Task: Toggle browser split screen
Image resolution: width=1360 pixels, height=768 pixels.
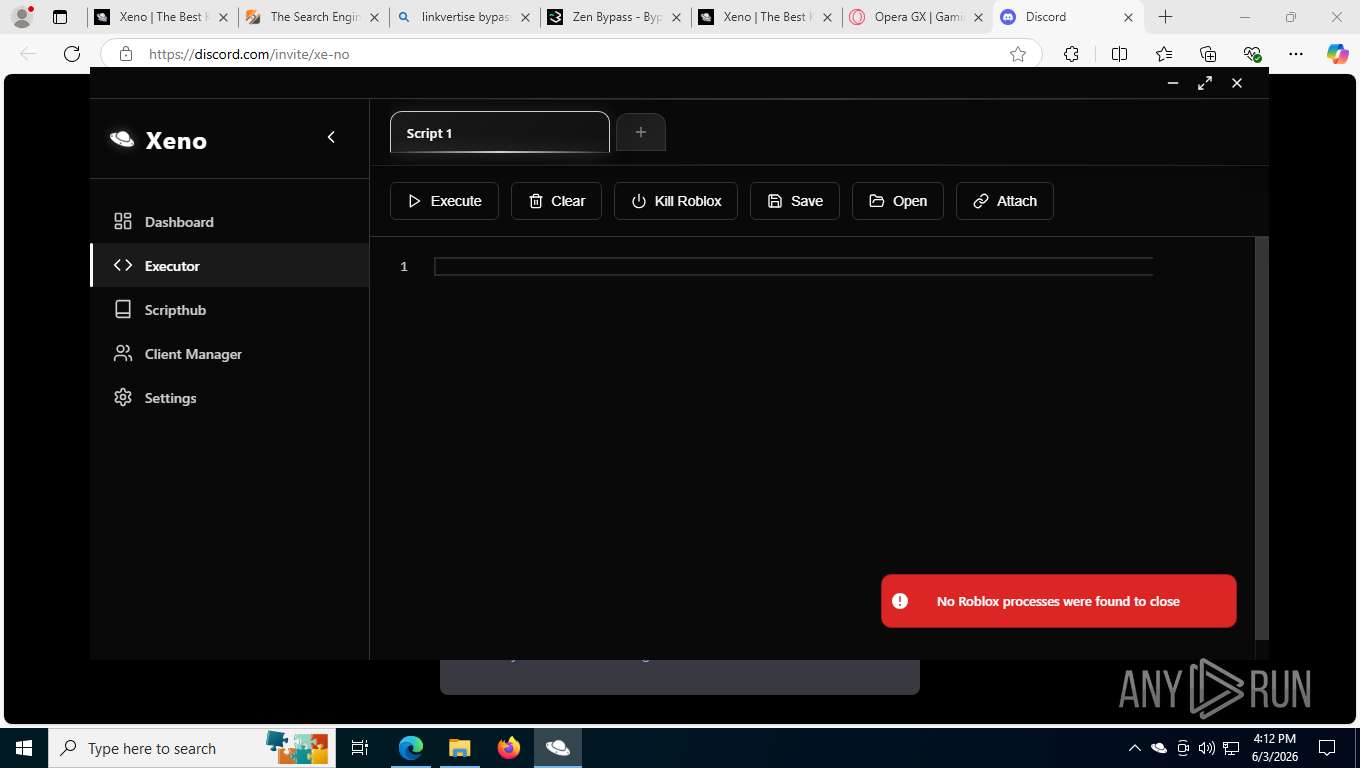Action: pos(1119,54)
